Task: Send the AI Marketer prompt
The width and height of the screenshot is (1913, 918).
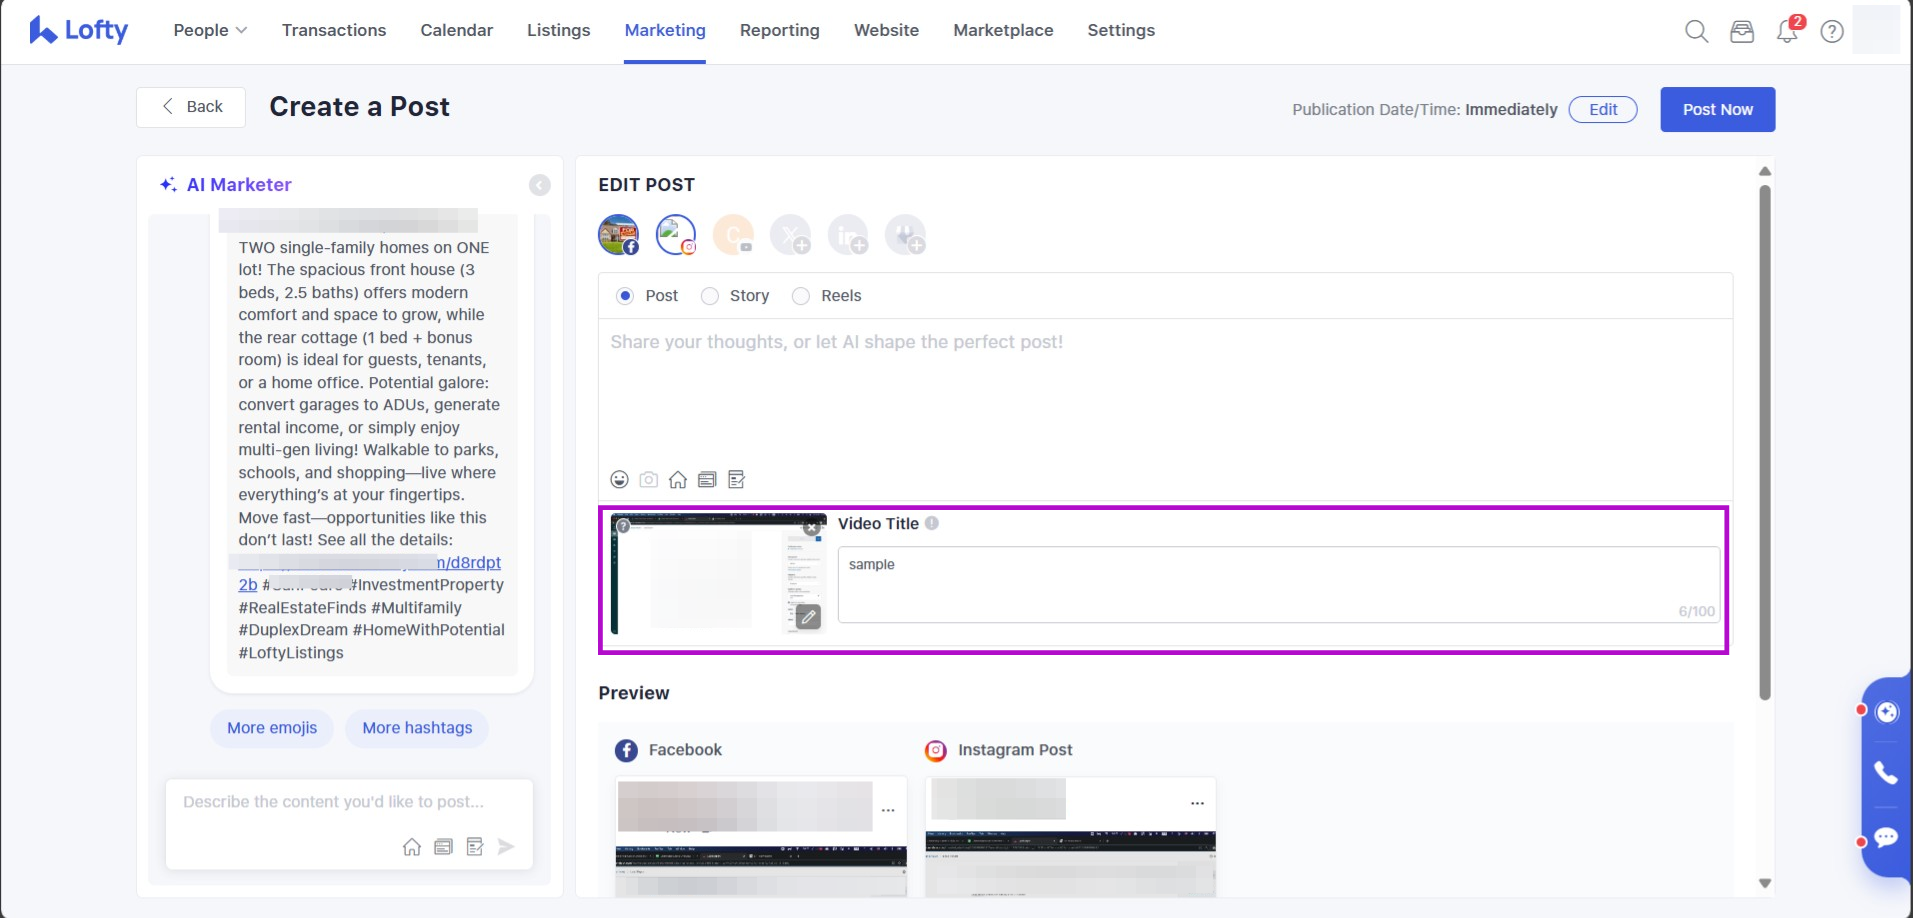Action: (x=506, y=847)
